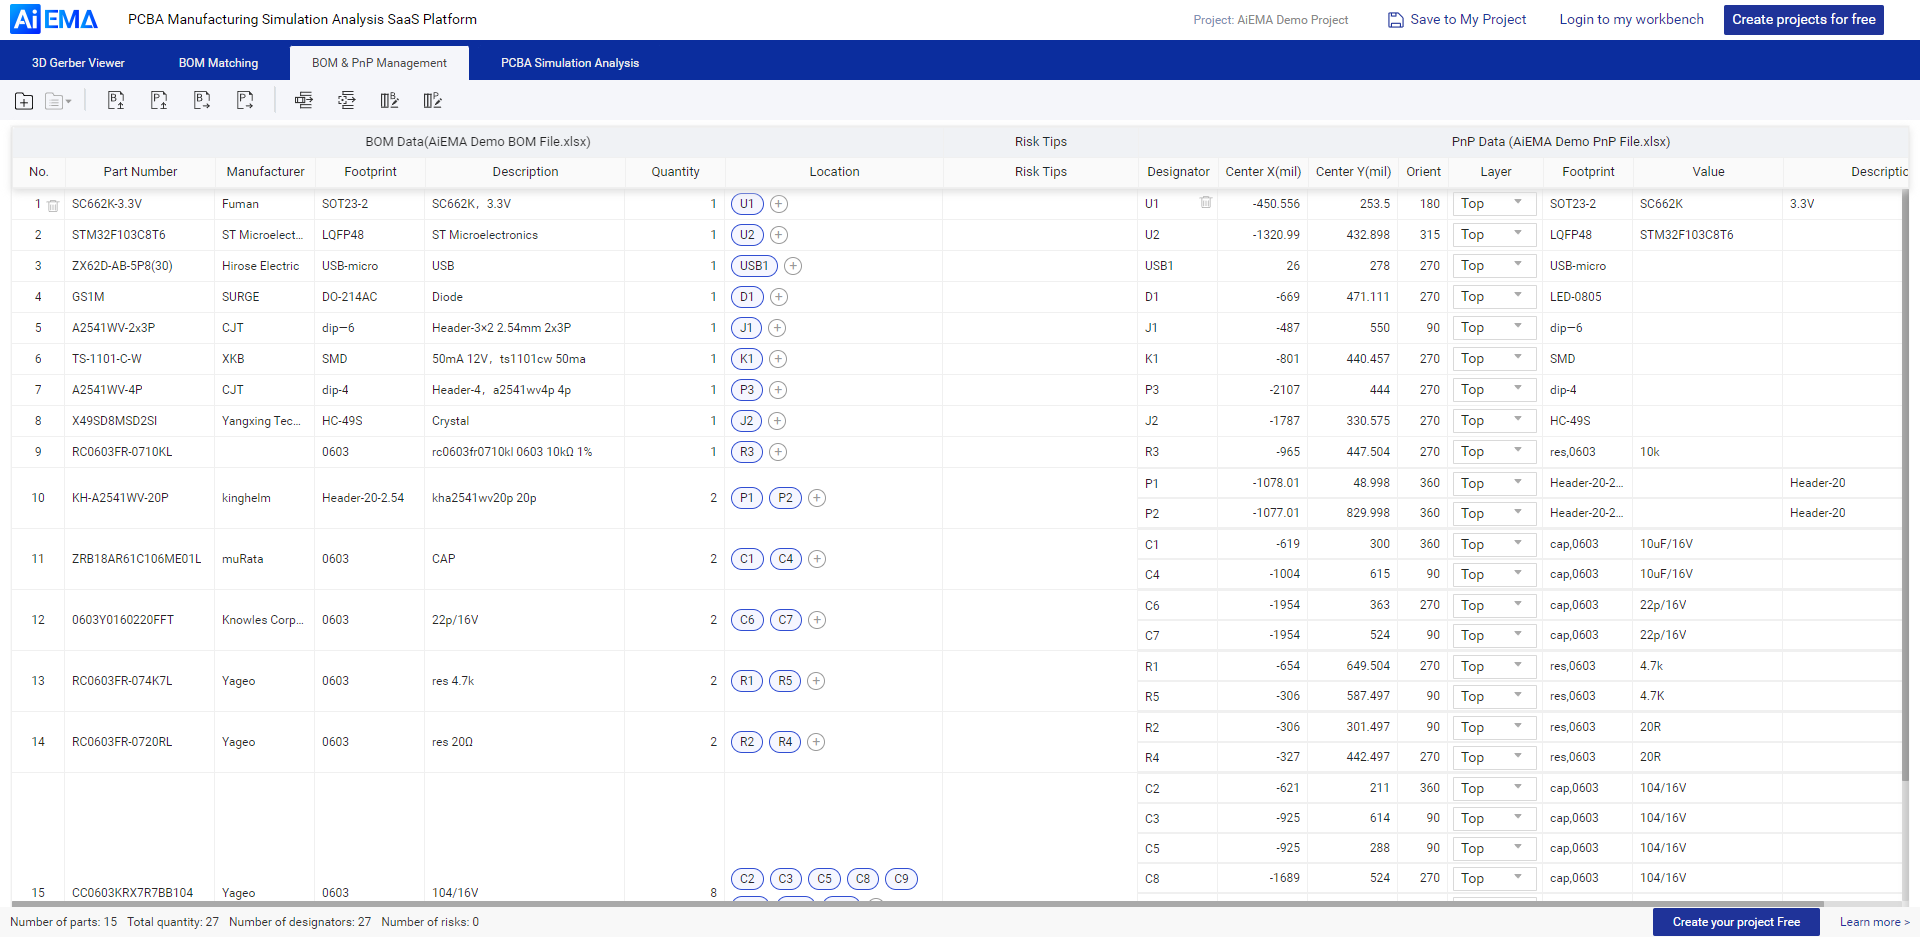Switch to BOM Matching tab
This screenshot has height=937, width=1920.
(218, 63)
